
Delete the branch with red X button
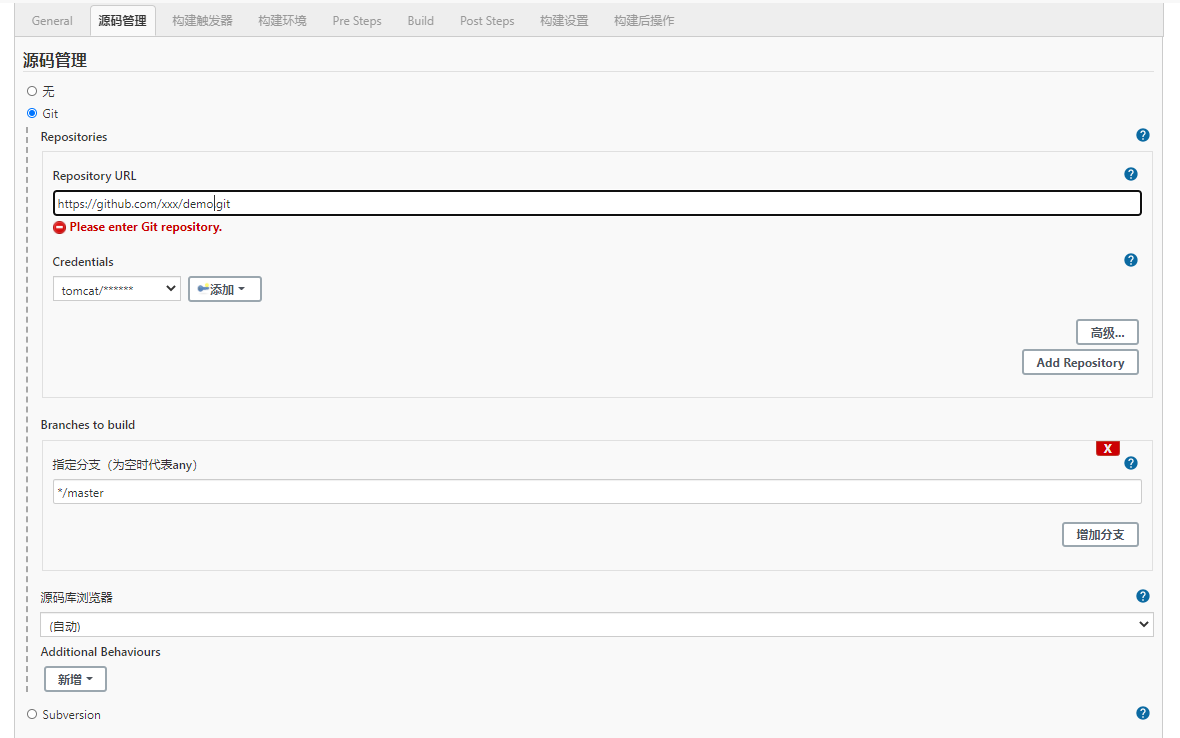point(1107,448)
